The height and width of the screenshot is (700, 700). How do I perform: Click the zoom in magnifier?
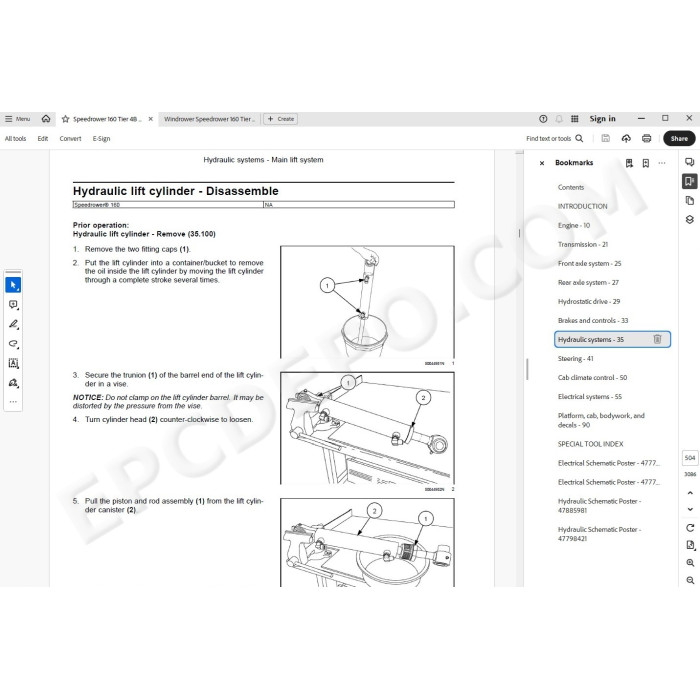[690, 563]
